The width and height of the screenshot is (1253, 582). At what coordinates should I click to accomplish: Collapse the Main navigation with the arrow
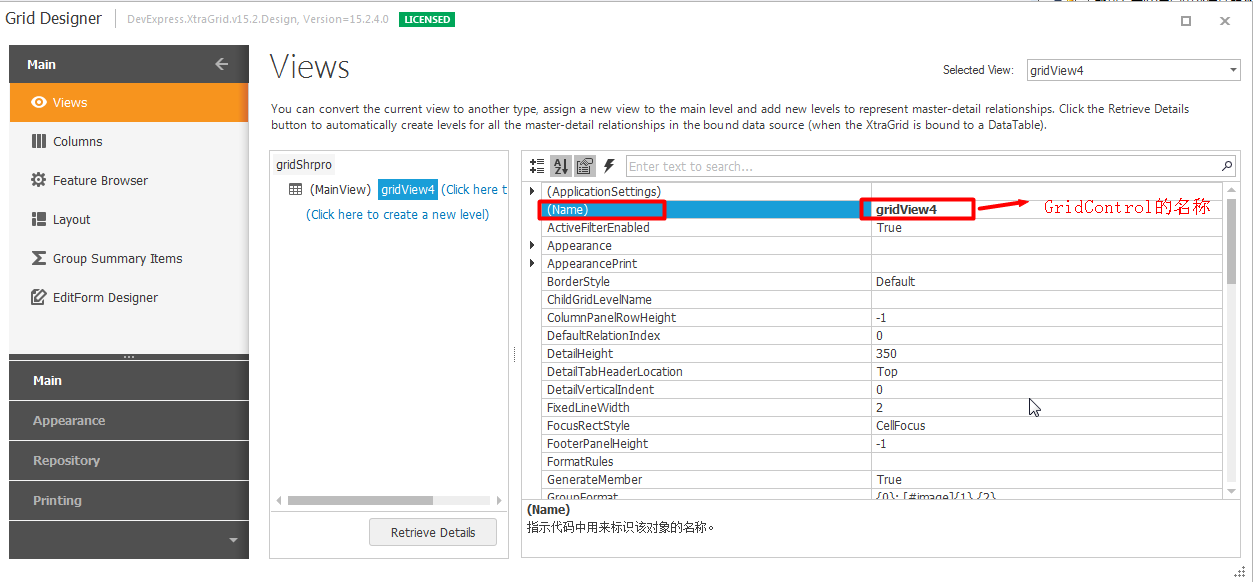pos(221,64)
